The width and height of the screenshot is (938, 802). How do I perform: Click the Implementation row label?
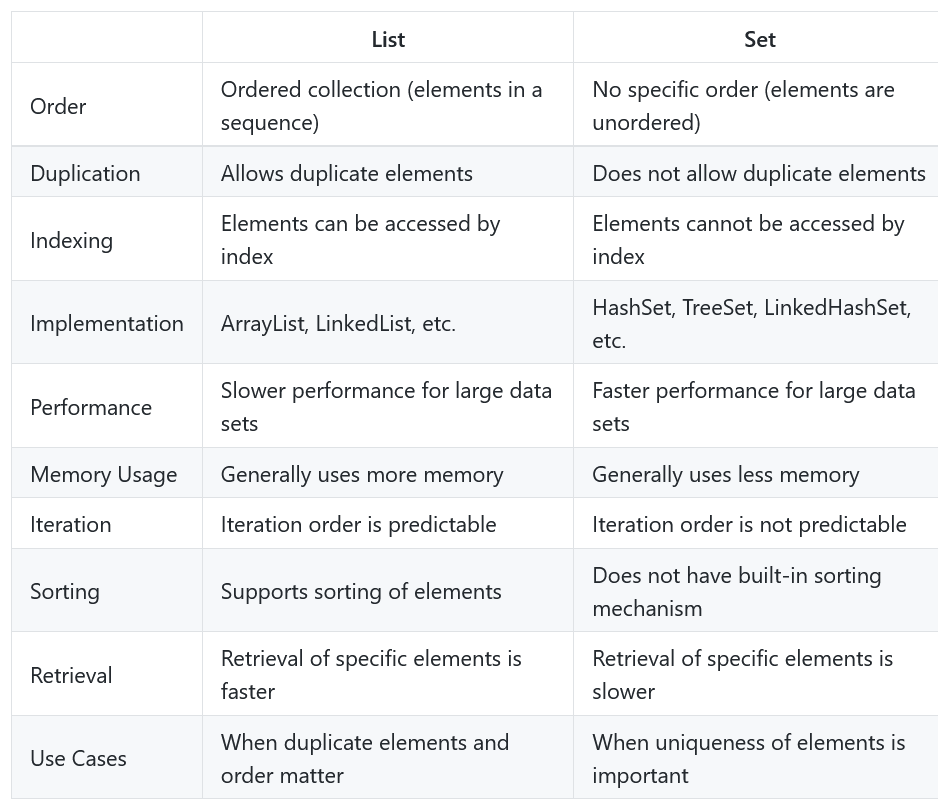106,324
